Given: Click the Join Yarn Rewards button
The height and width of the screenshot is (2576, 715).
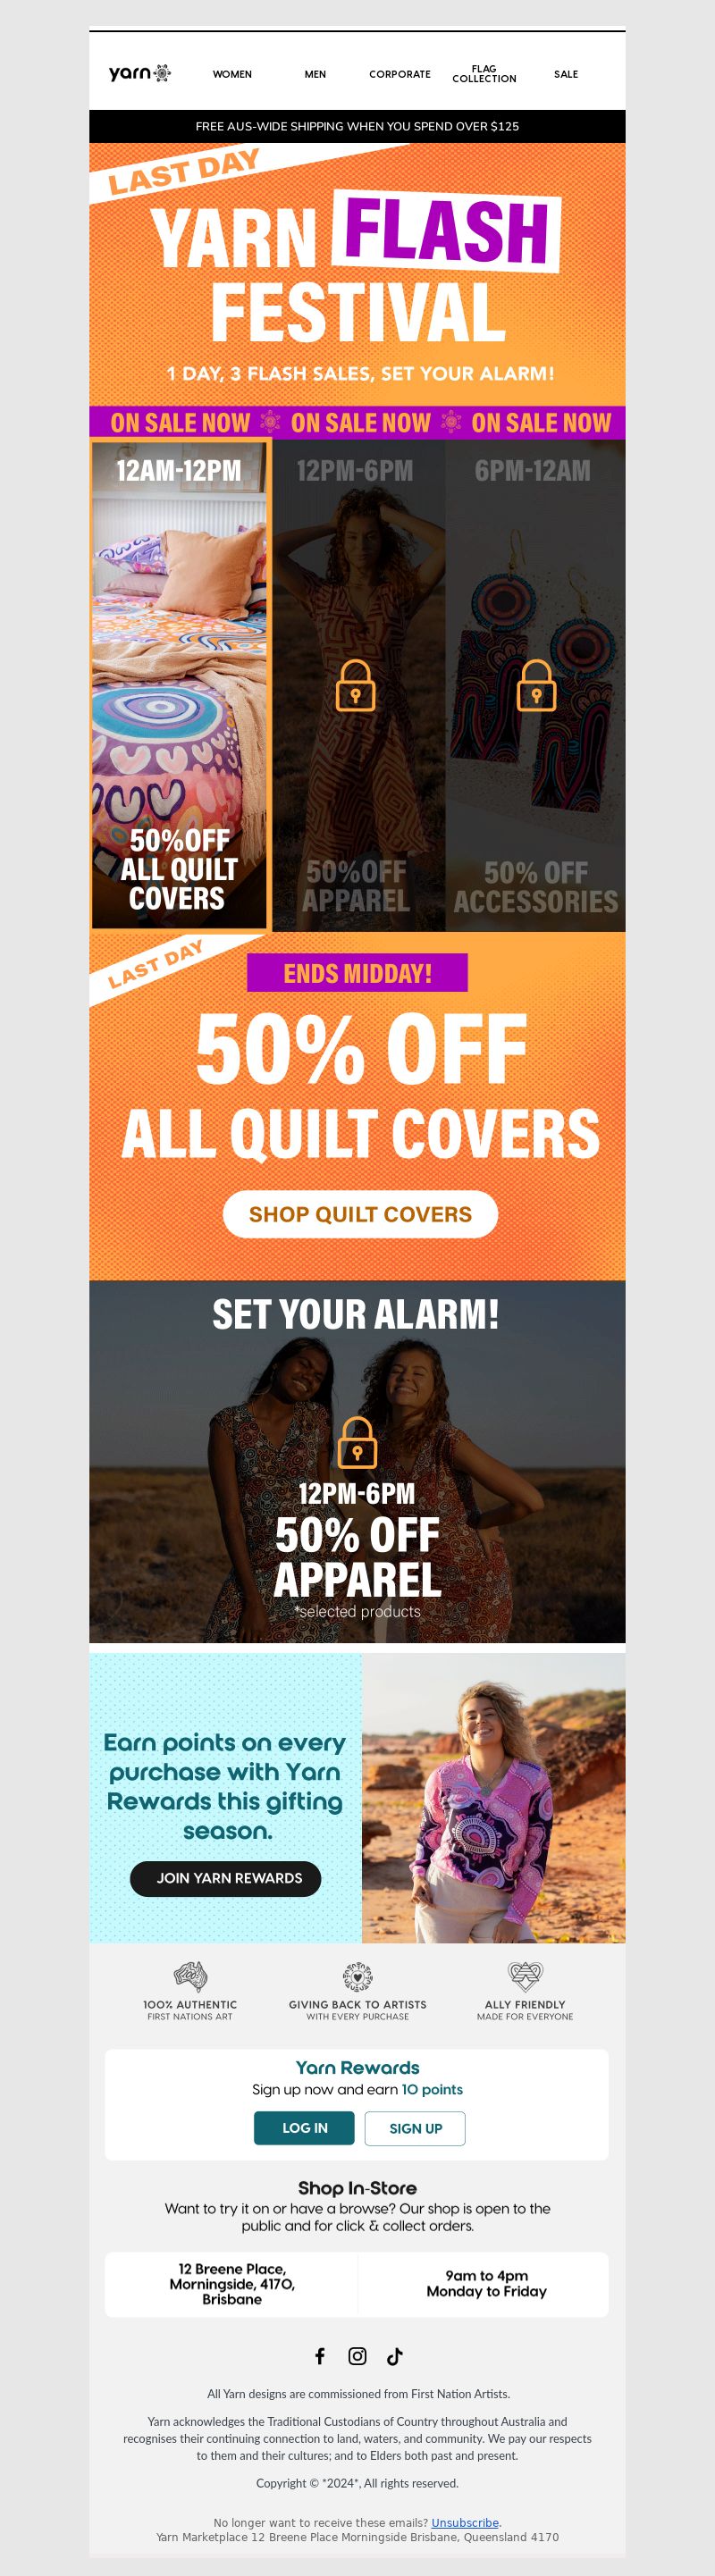Looking at the screenshot, I should [226, 1878].
